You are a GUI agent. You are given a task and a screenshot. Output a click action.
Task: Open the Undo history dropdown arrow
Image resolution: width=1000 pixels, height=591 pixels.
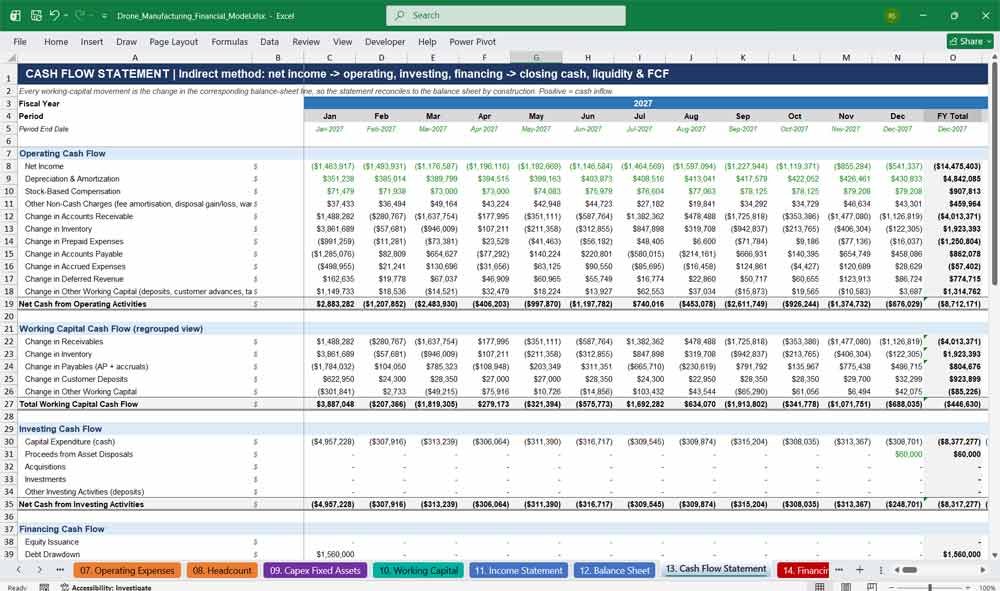(66, 15)
